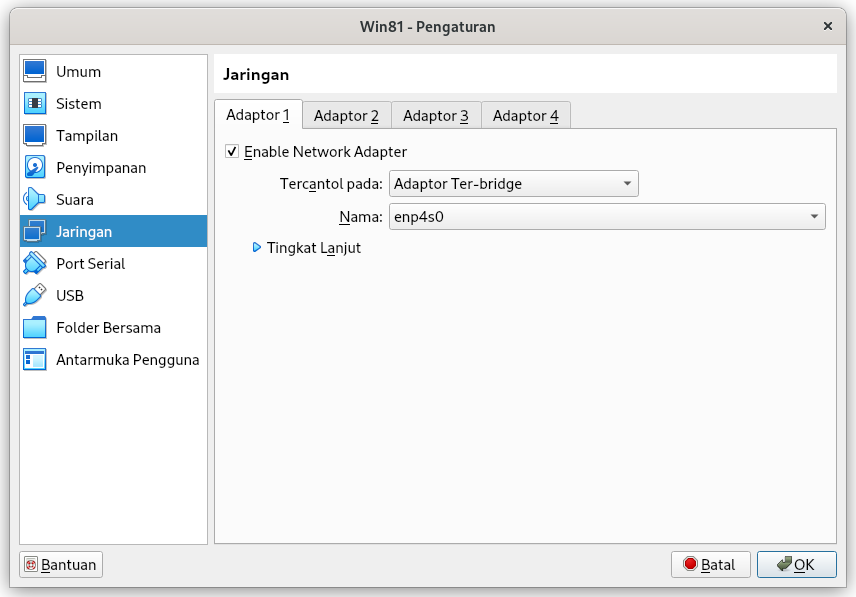Click the USB plug icon

35,295
